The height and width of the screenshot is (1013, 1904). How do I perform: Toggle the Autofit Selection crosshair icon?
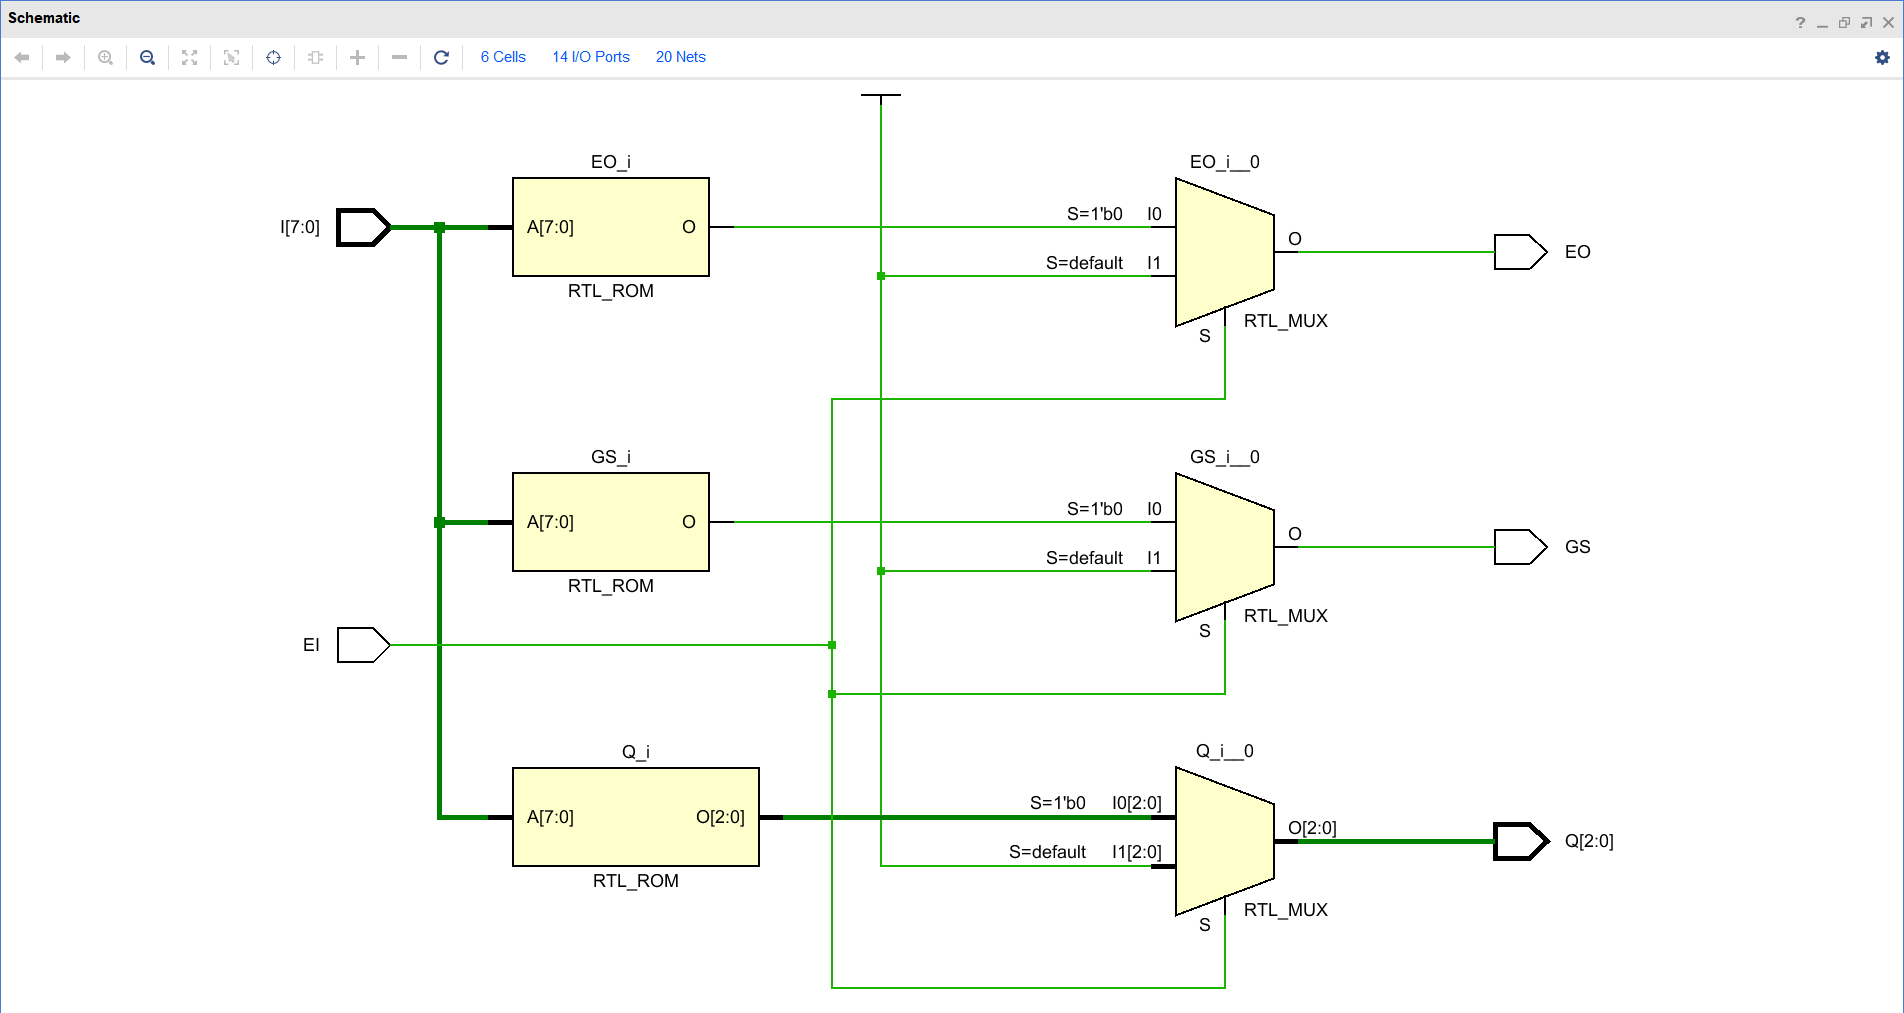click(x=273, y=57)
